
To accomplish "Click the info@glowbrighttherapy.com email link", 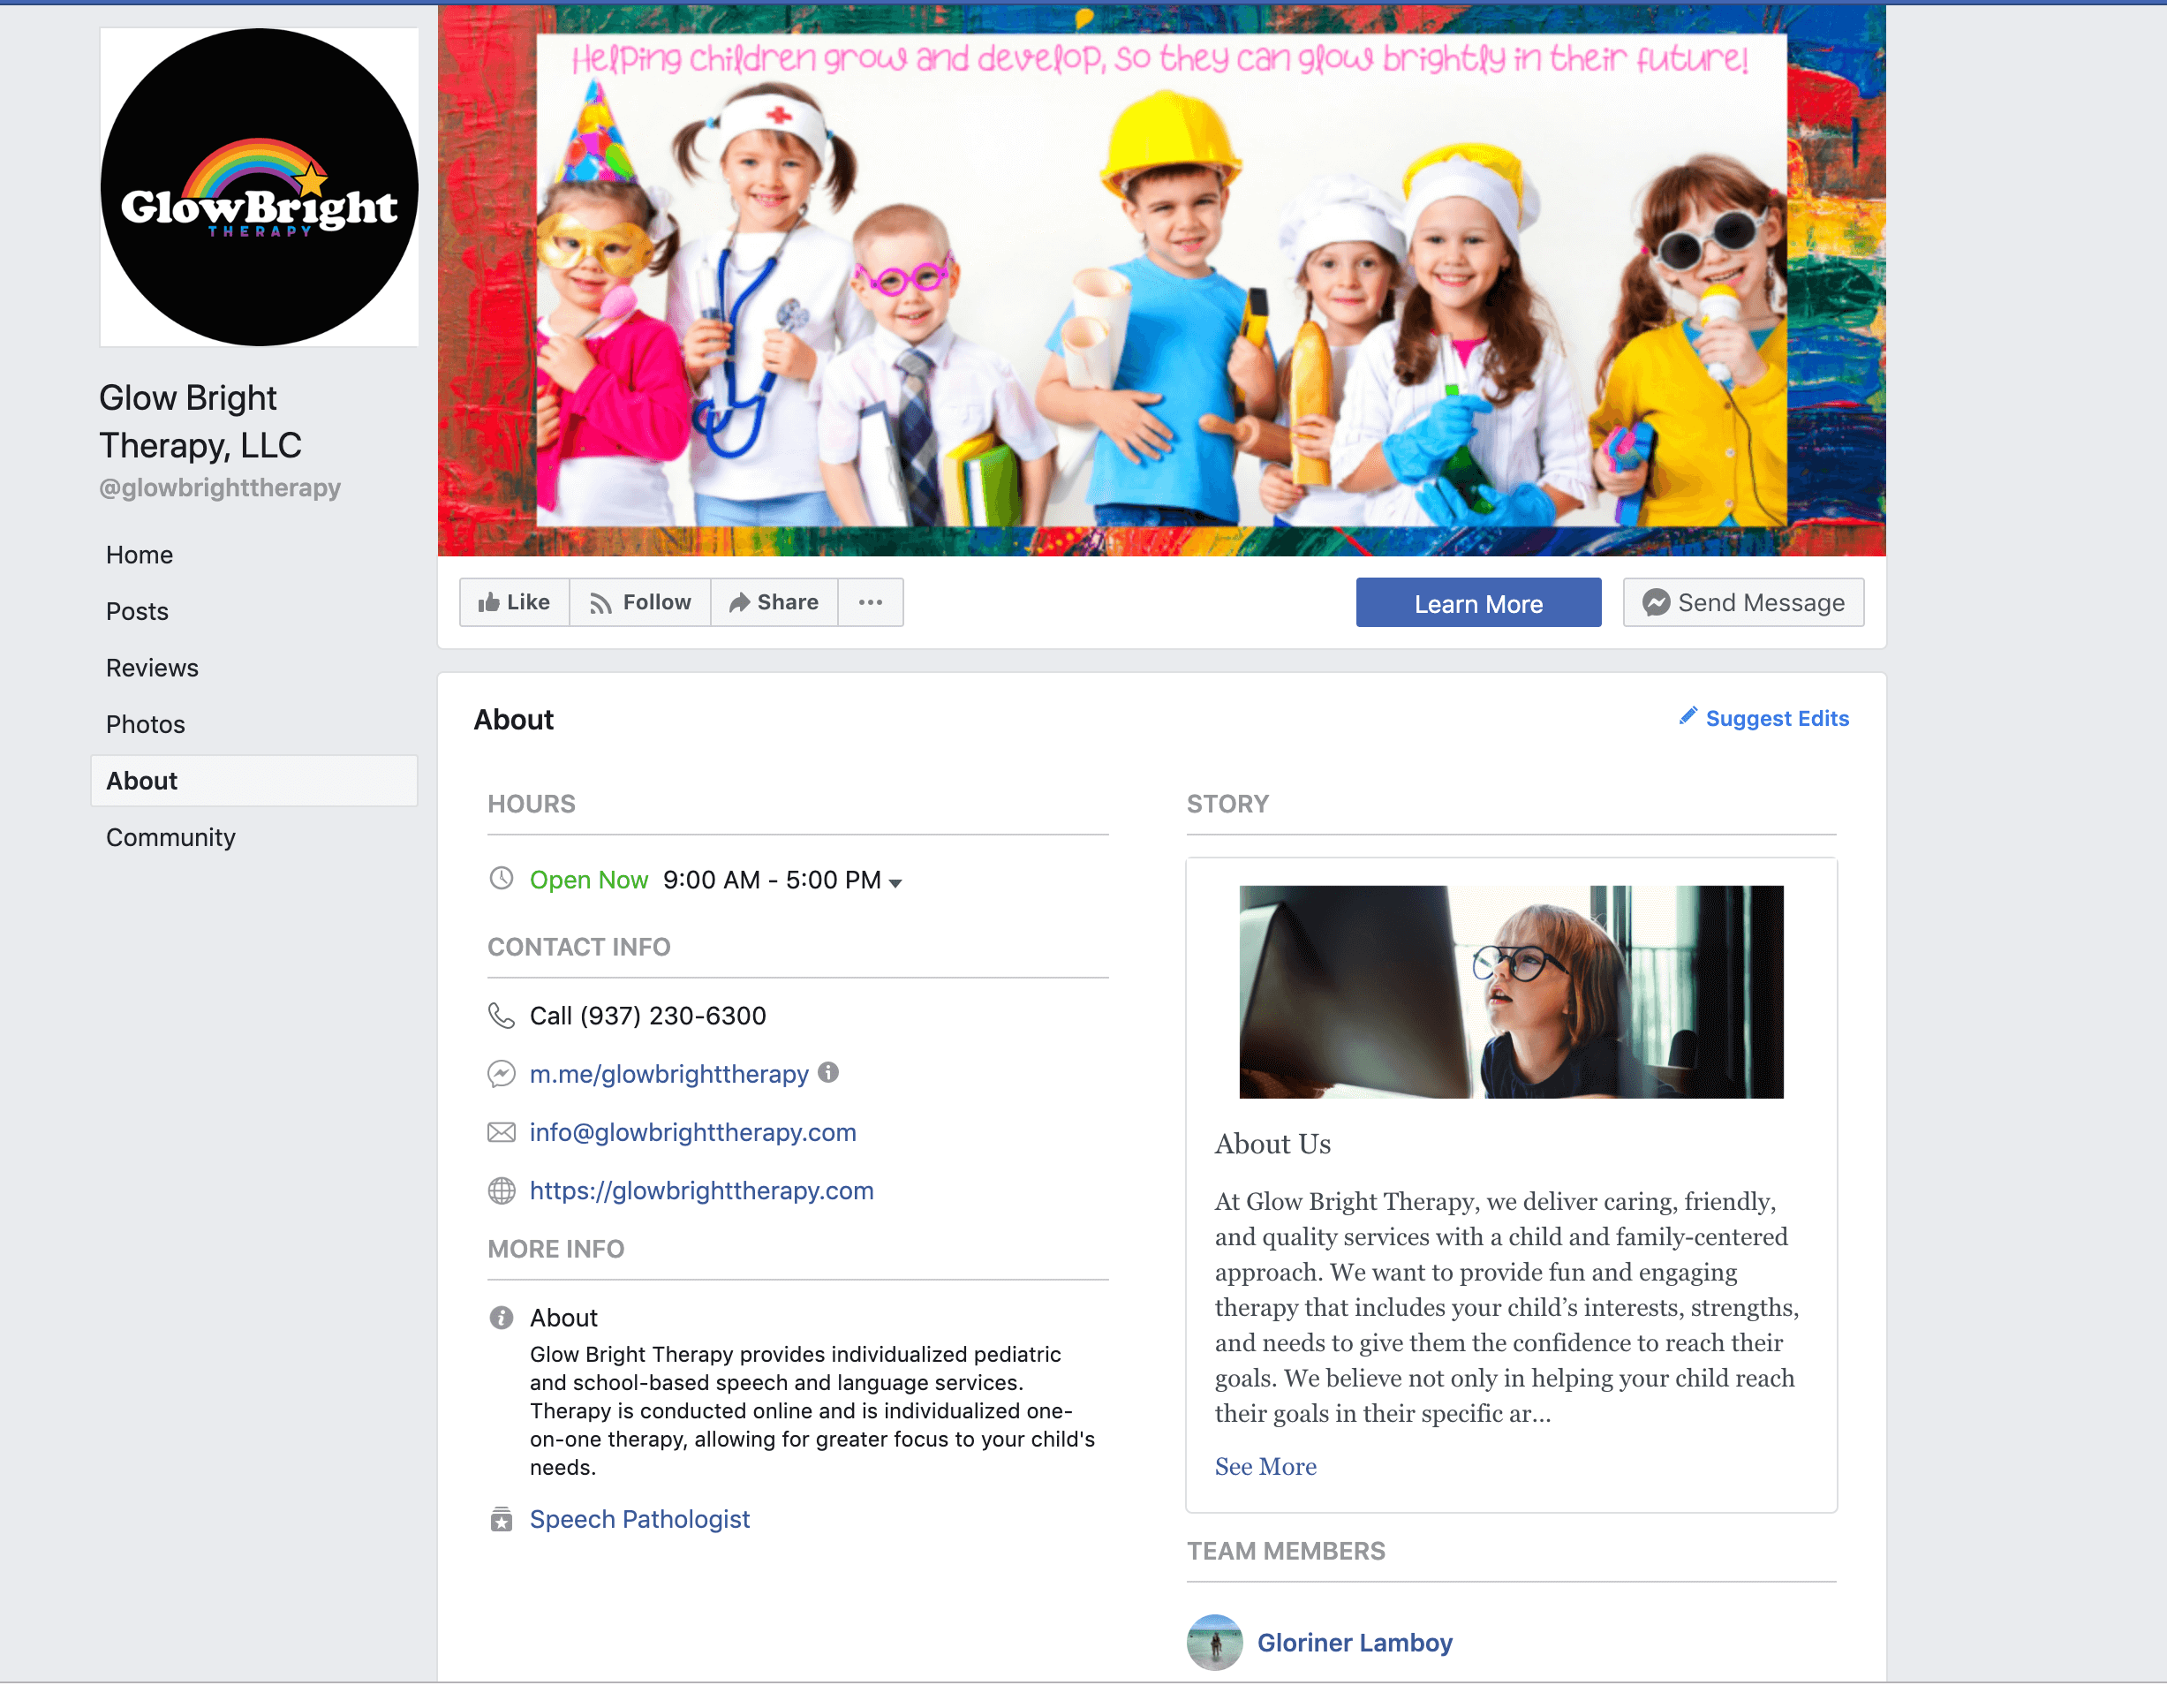I will point(693,1132).
